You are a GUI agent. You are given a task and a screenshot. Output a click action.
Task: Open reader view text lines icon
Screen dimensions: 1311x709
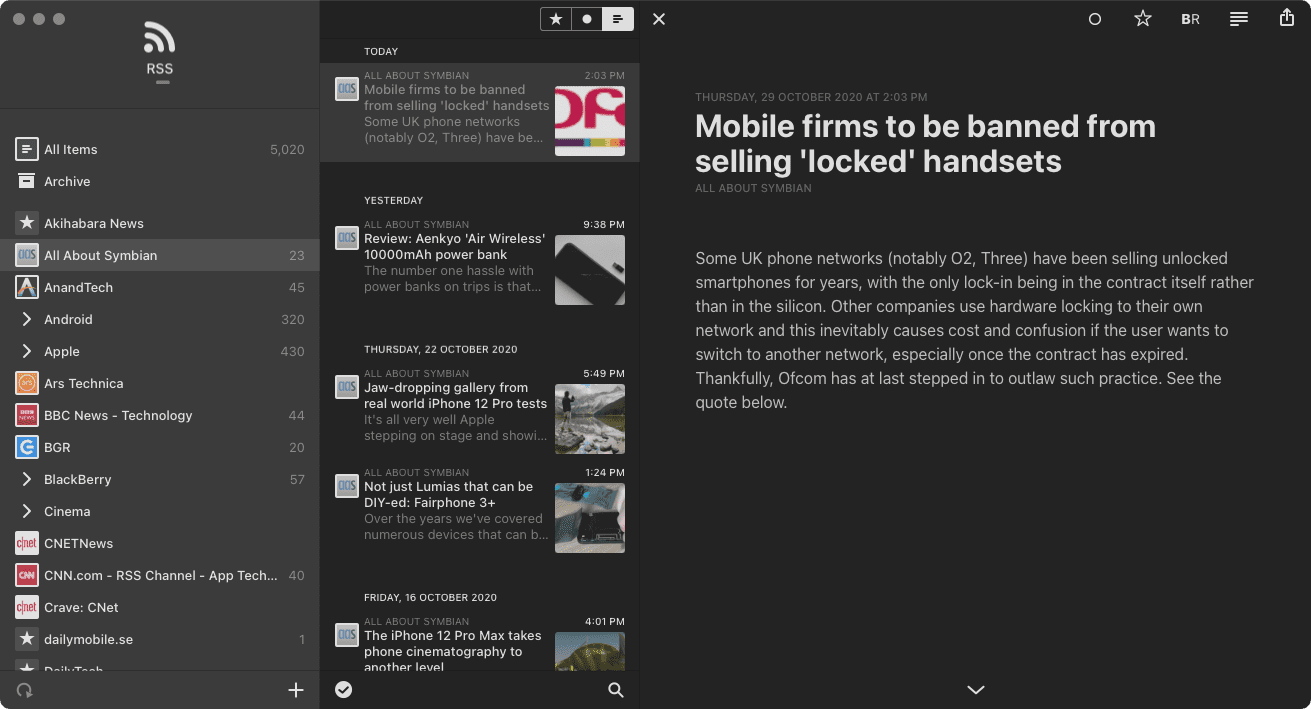click(1239, 19)
